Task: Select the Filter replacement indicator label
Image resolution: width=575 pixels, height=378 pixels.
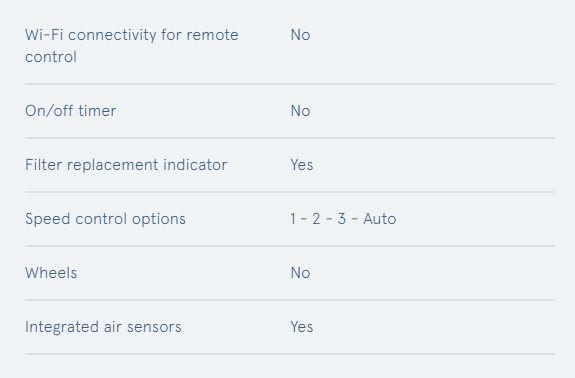Action: pos(126,165)
